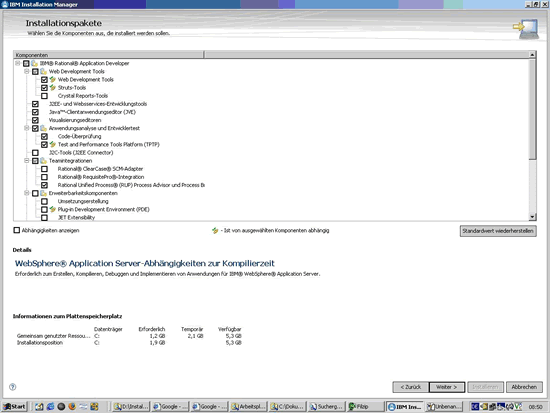Click the dependency icon beside Plug-in Development Environment
The width and height of the screenshot is (550, 413).
coord(53,209)
